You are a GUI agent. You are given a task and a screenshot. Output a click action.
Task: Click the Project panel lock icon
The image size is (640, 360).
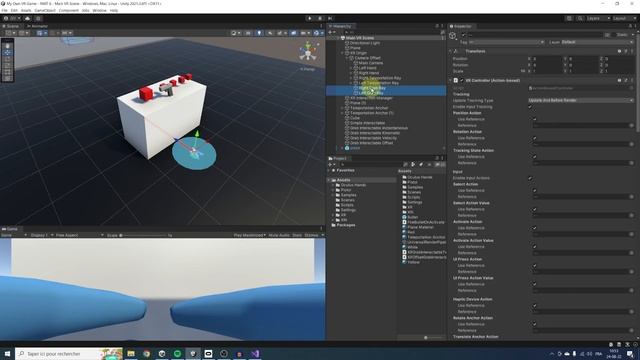437,158
